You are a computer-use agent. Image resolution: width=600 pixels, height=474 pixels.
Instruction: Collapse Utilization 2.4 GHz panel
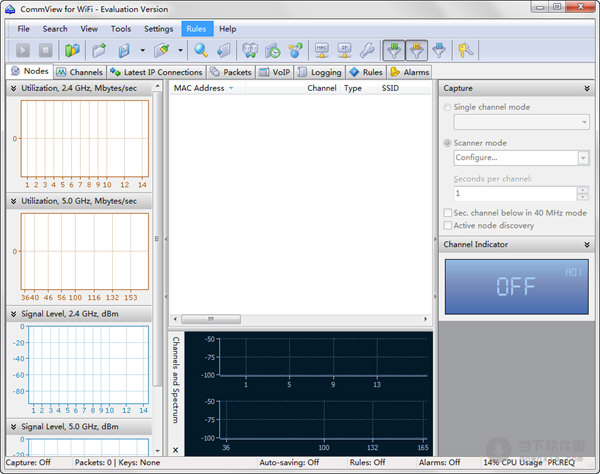13,88
